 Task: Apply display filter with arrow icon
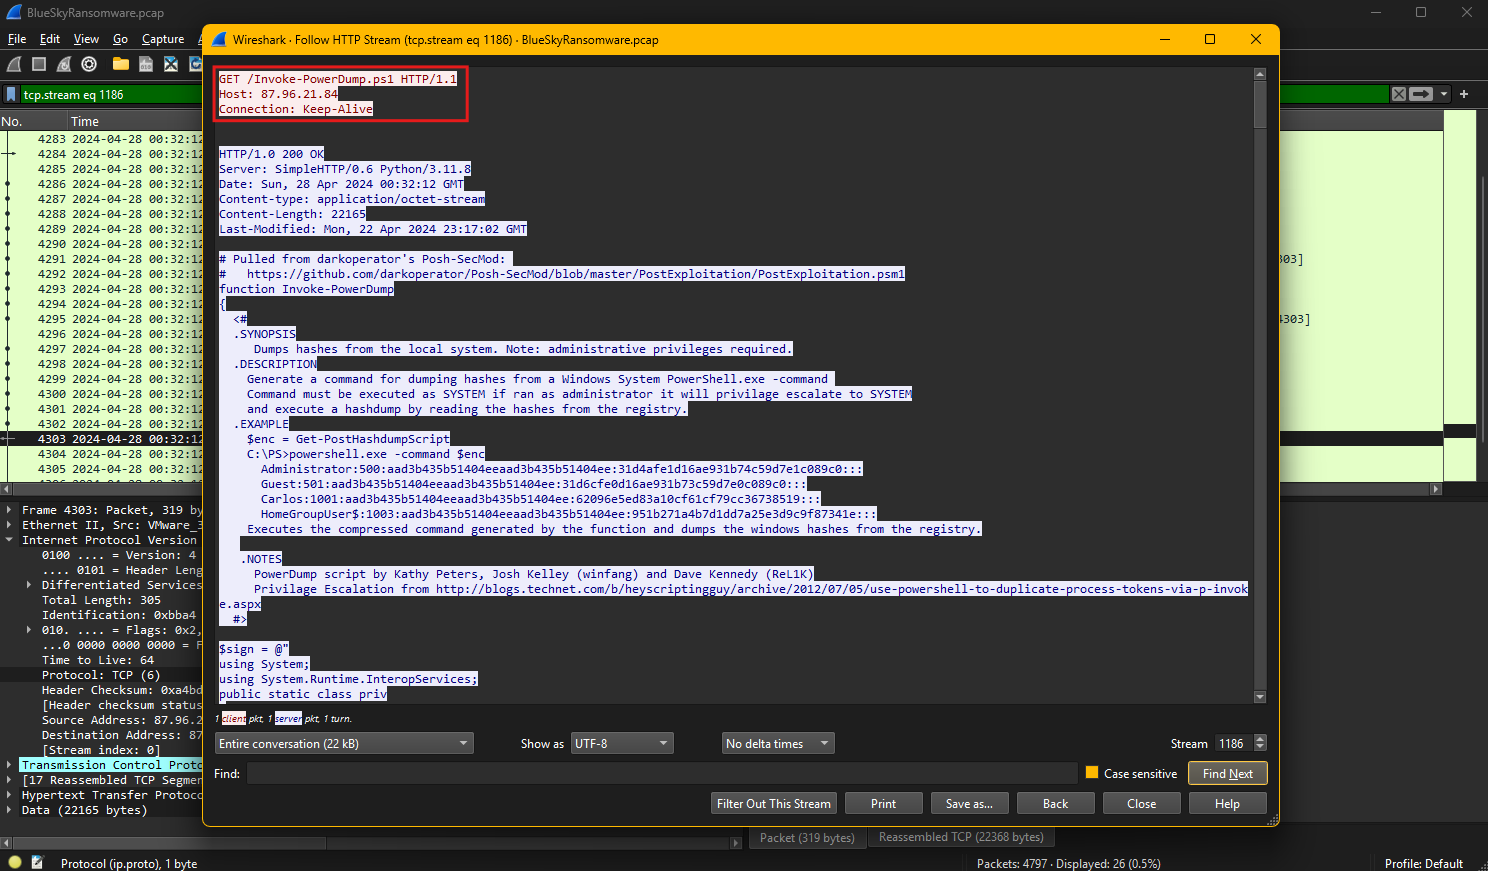point(1421,94)
